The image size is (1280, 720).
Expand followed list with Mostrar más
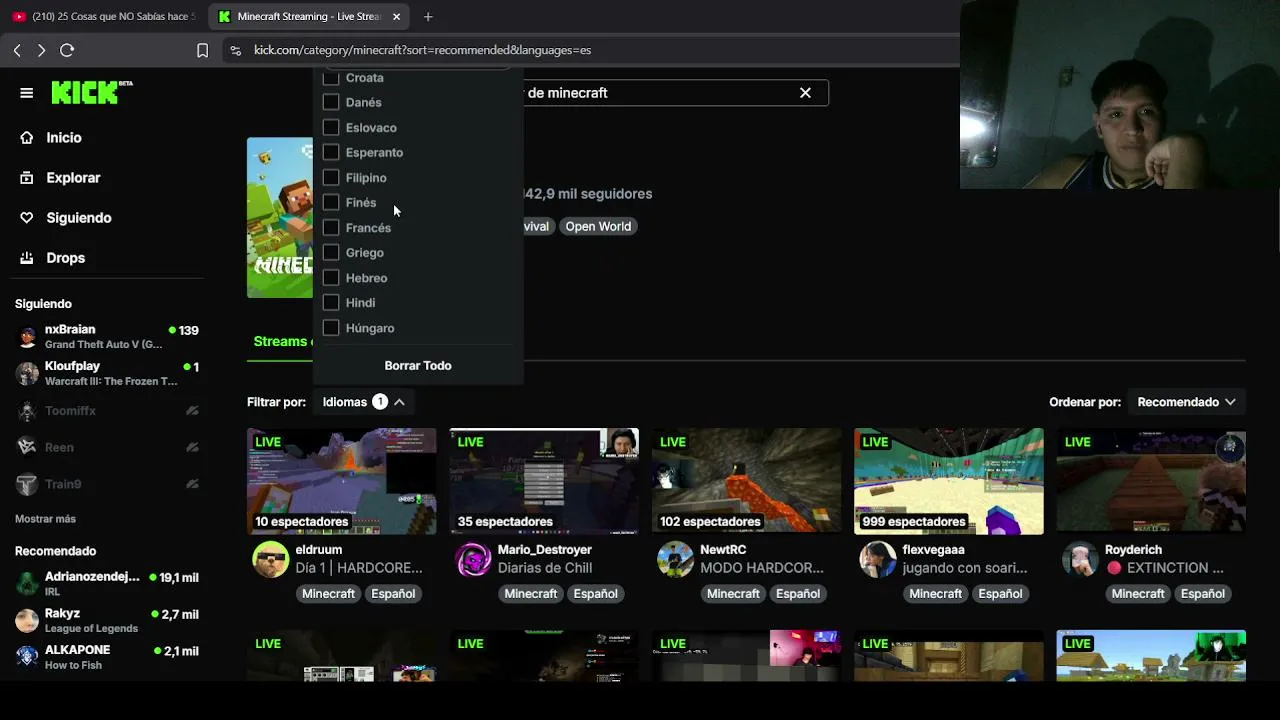45,519
